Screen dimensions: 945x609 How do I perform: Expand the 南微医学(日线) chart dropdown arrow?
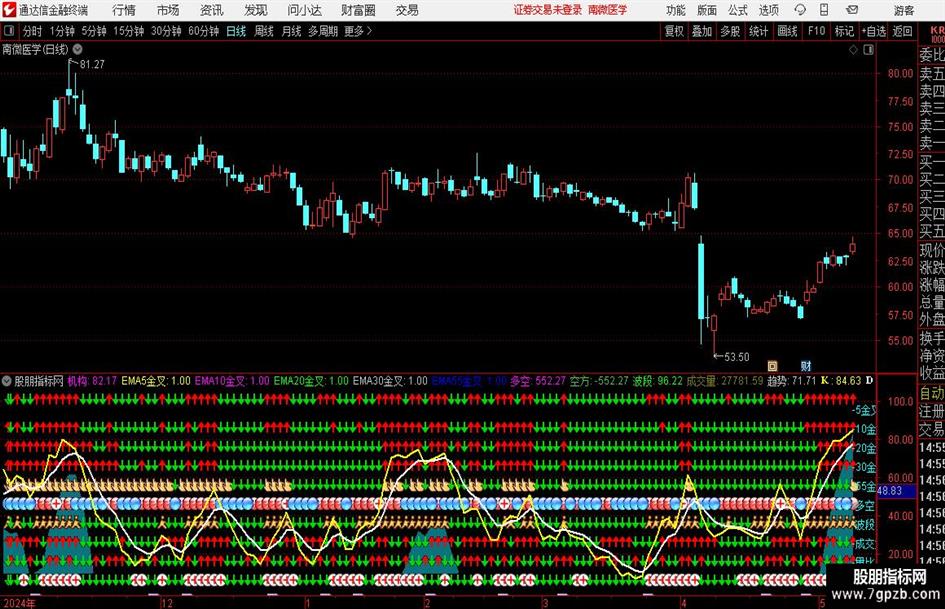tap(78, 49)
